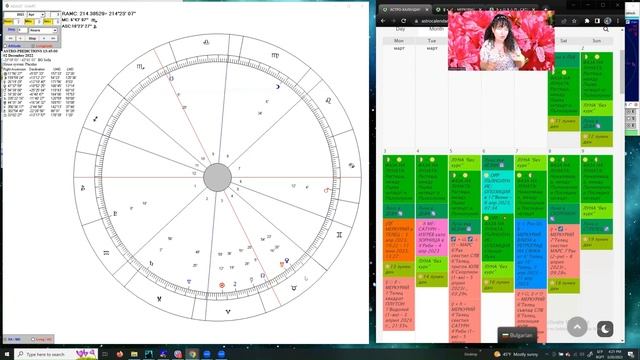
Task: Click the webcam video thumbnail overlay
Action: [x=501, y=40]
